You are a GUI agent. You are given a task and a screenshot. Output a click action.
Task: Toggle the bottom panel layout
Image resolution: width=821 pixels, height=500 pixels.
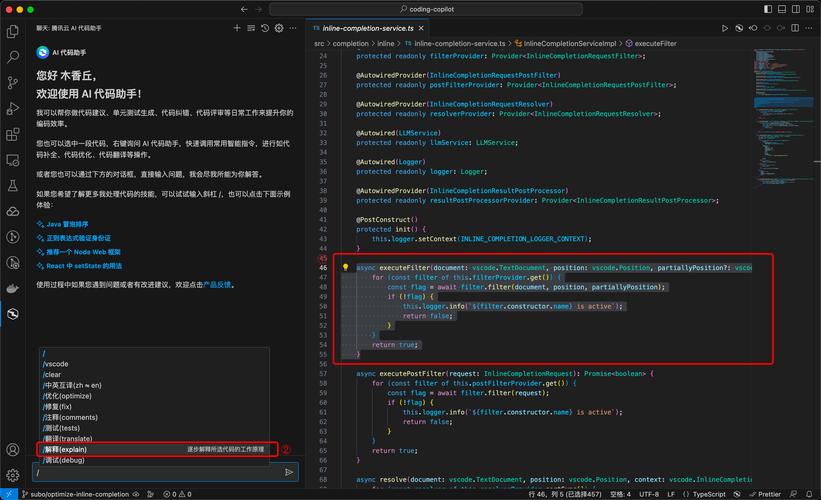coord(782,9)
